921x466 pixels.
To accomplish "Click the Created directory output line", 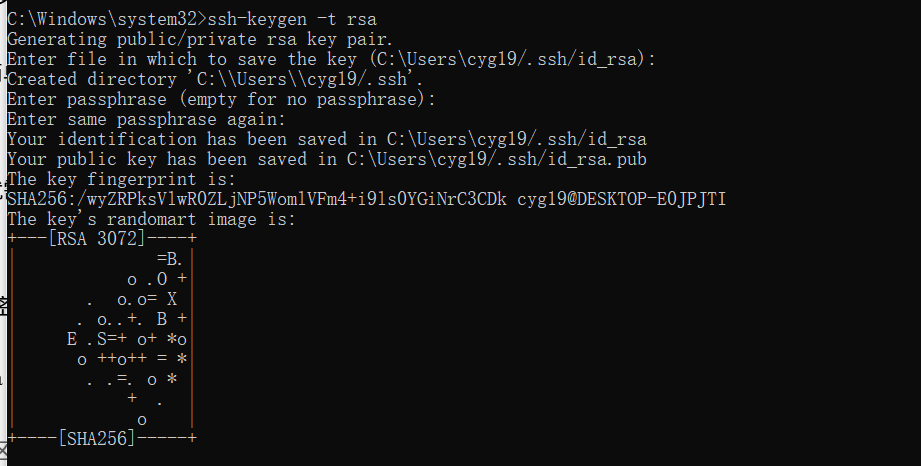I will click(x=215, y=79).
